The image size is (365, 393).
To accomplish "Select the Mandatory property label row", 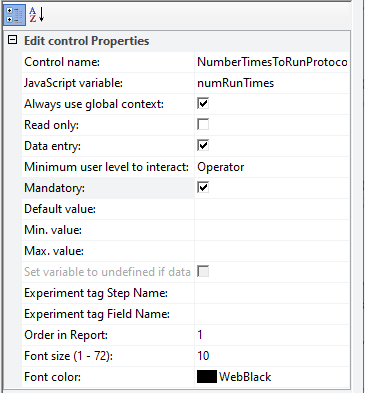I will pos(108,188).
